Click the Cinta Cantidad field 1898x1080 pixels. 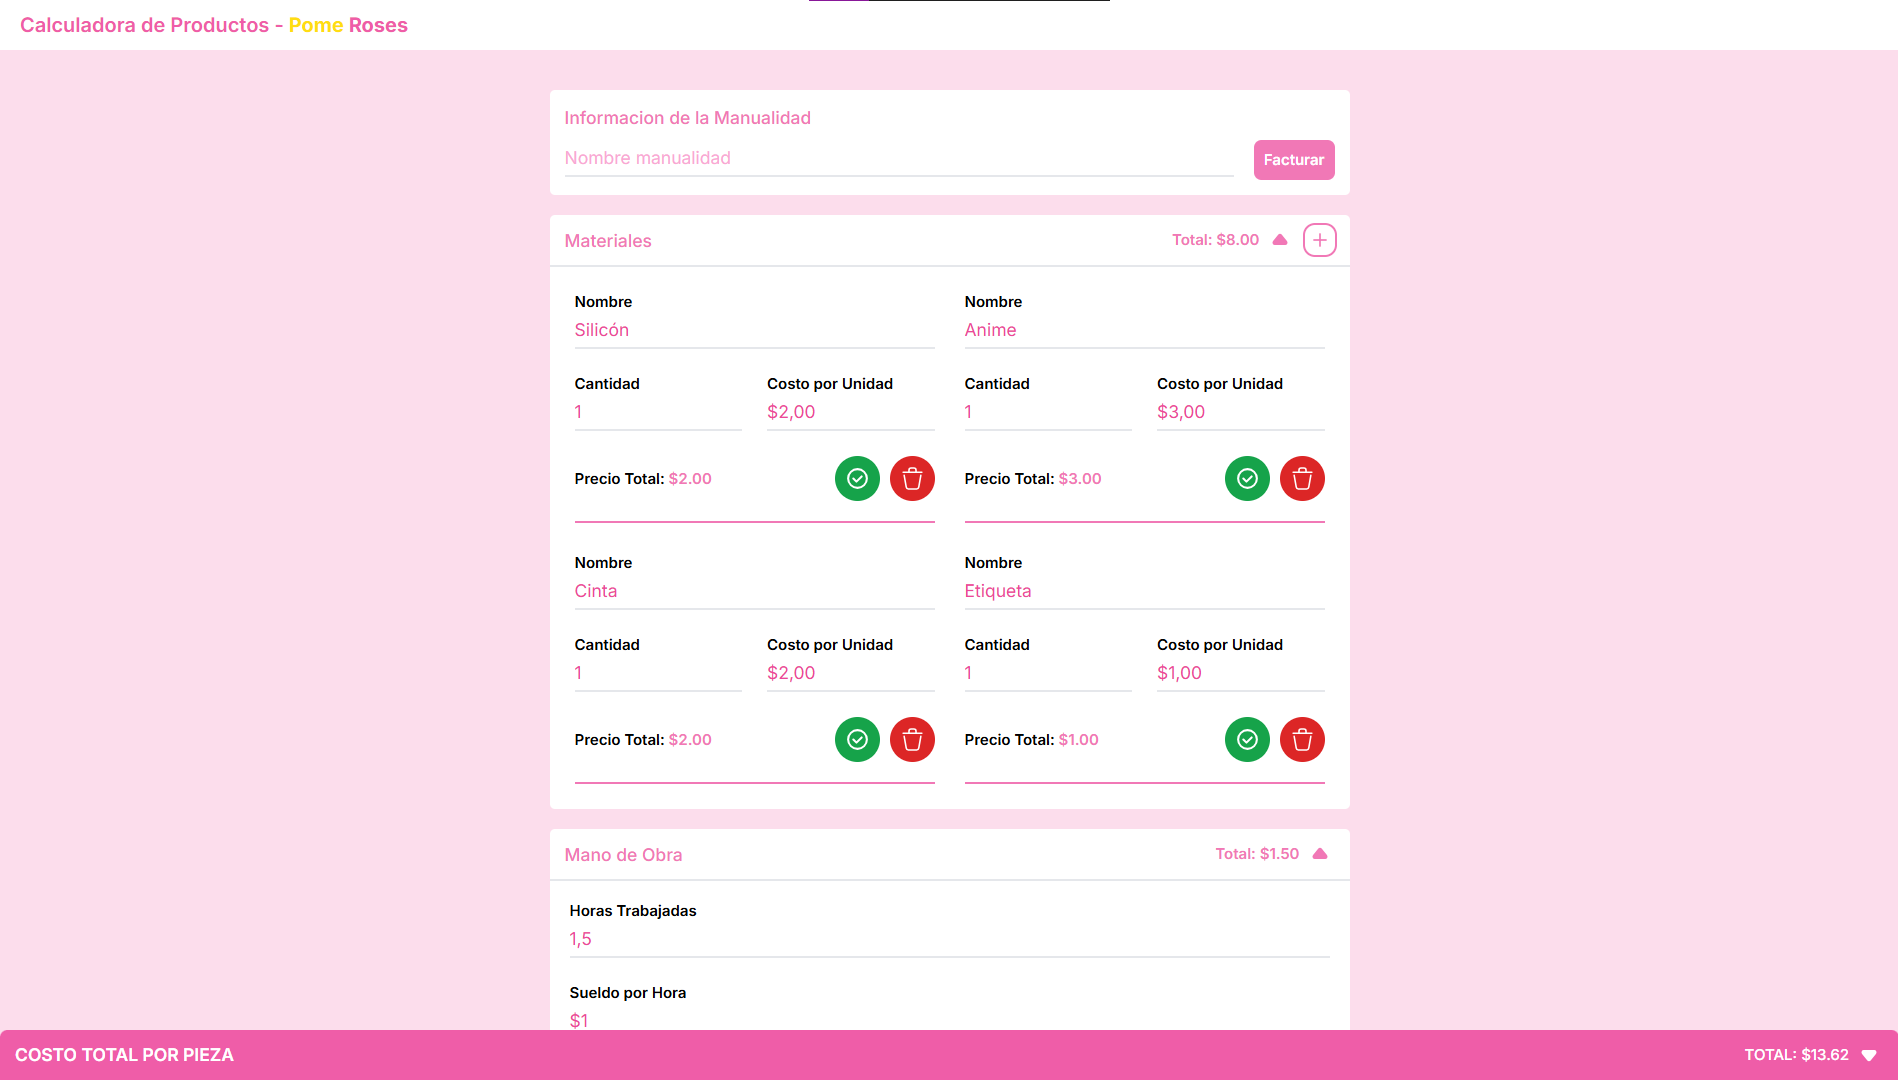click(x=657, y=674)
